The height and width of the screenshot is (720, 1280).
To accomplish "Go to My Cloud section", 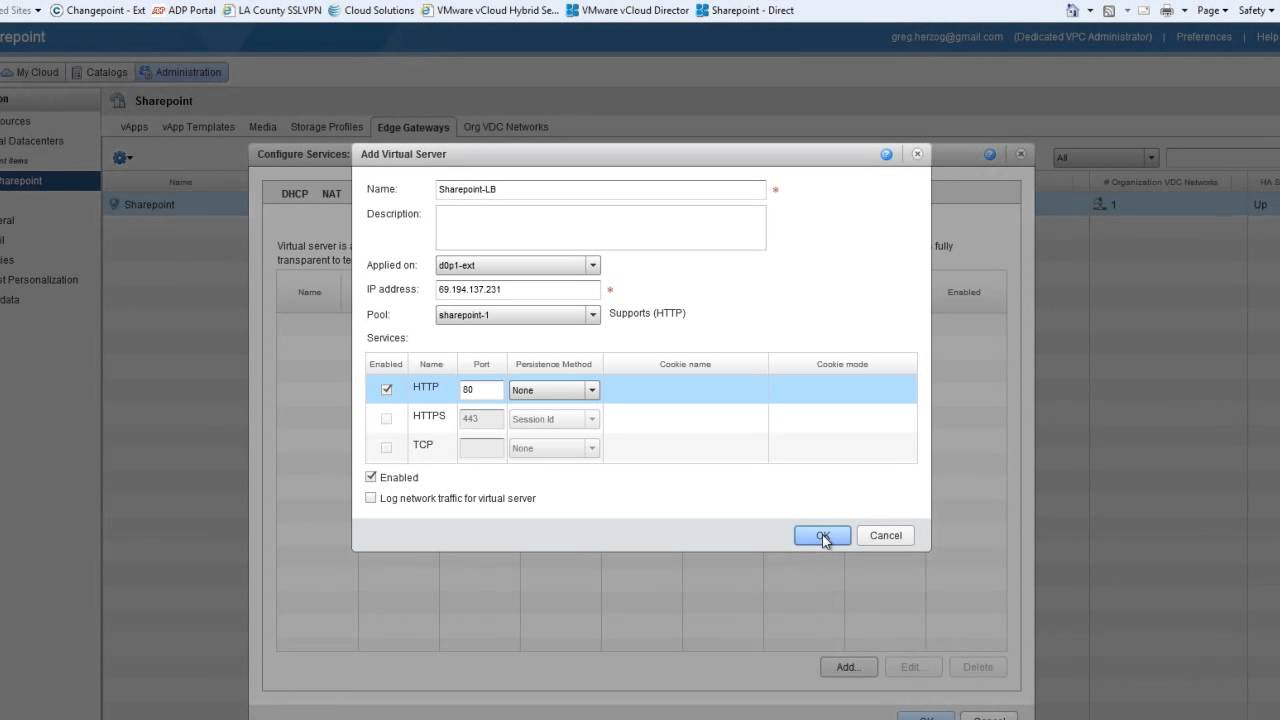I will coord(32,72).
